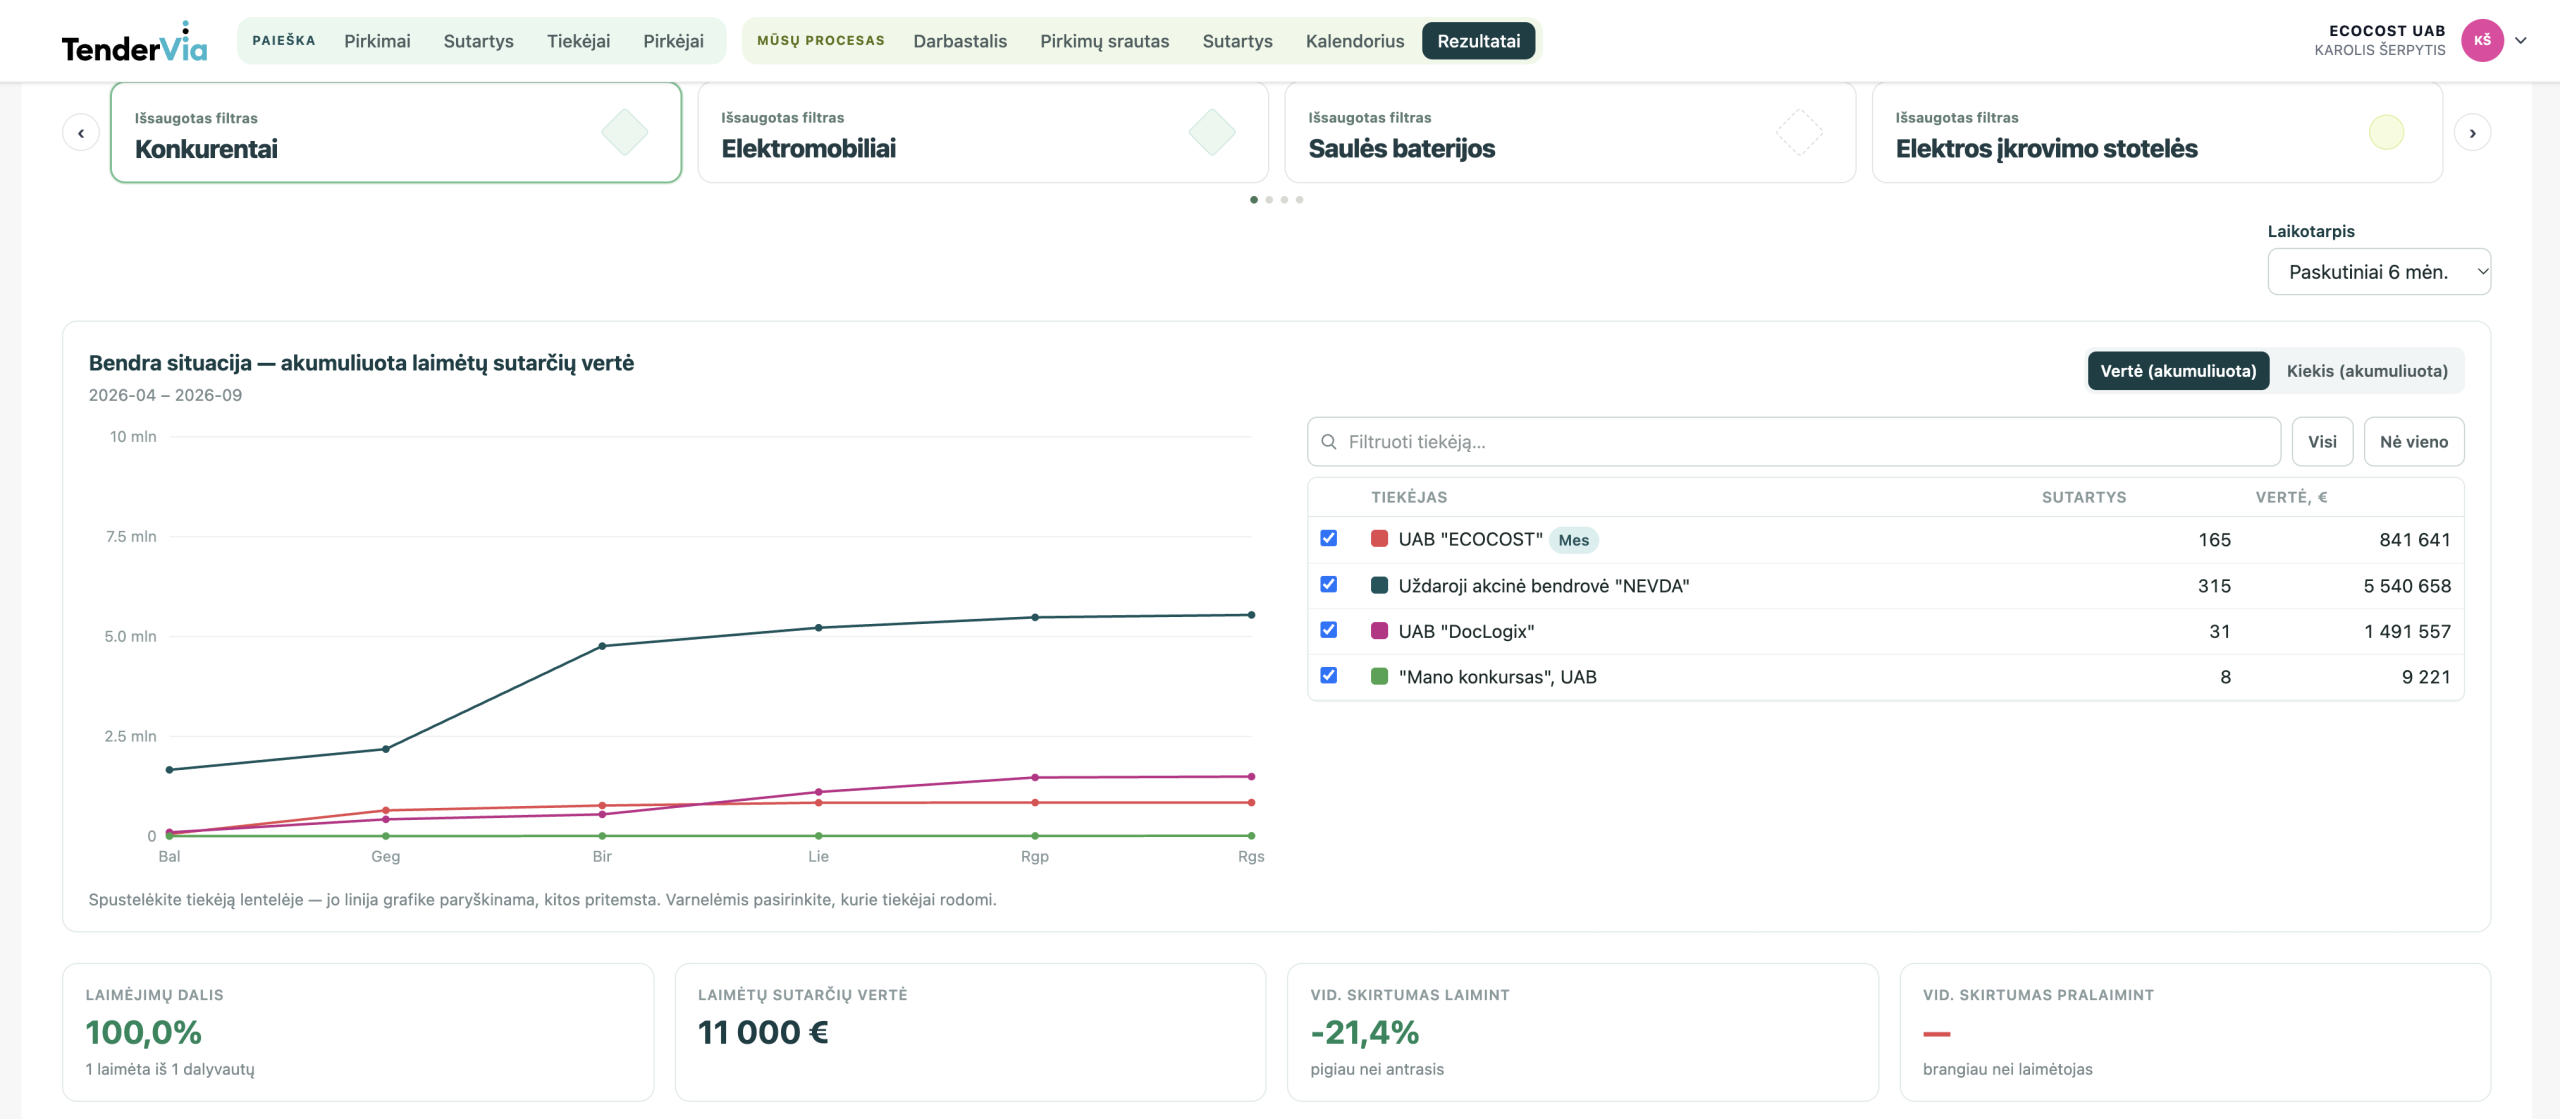Select the Rezultatai tab
The image size is (2560, 1119).
(1478, 41)
